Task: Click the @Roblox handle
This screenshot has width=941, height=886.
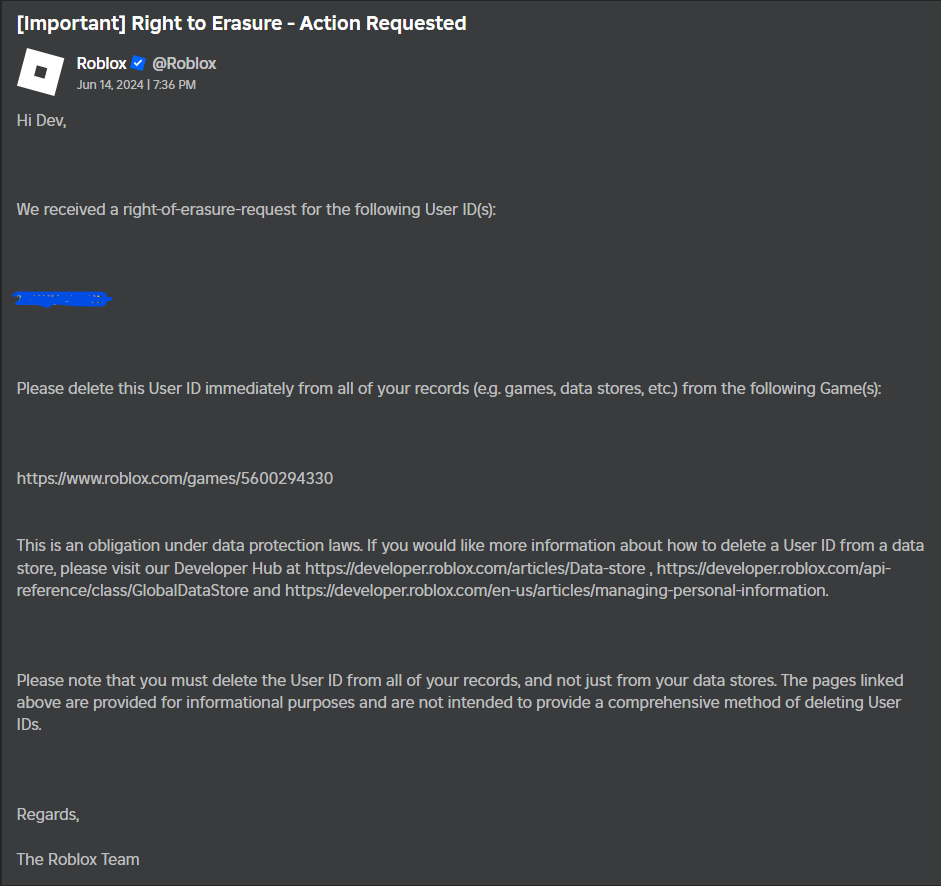Action: (x=184, y=63)
